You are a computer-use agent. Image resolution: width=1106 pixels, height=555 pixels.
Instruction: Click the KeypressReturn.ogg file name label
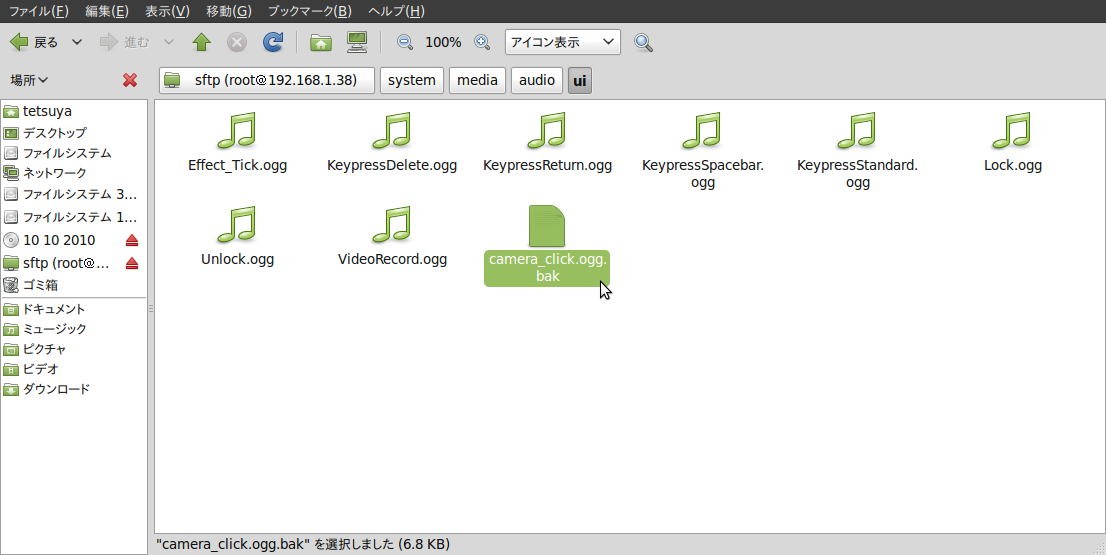[547, 166]
